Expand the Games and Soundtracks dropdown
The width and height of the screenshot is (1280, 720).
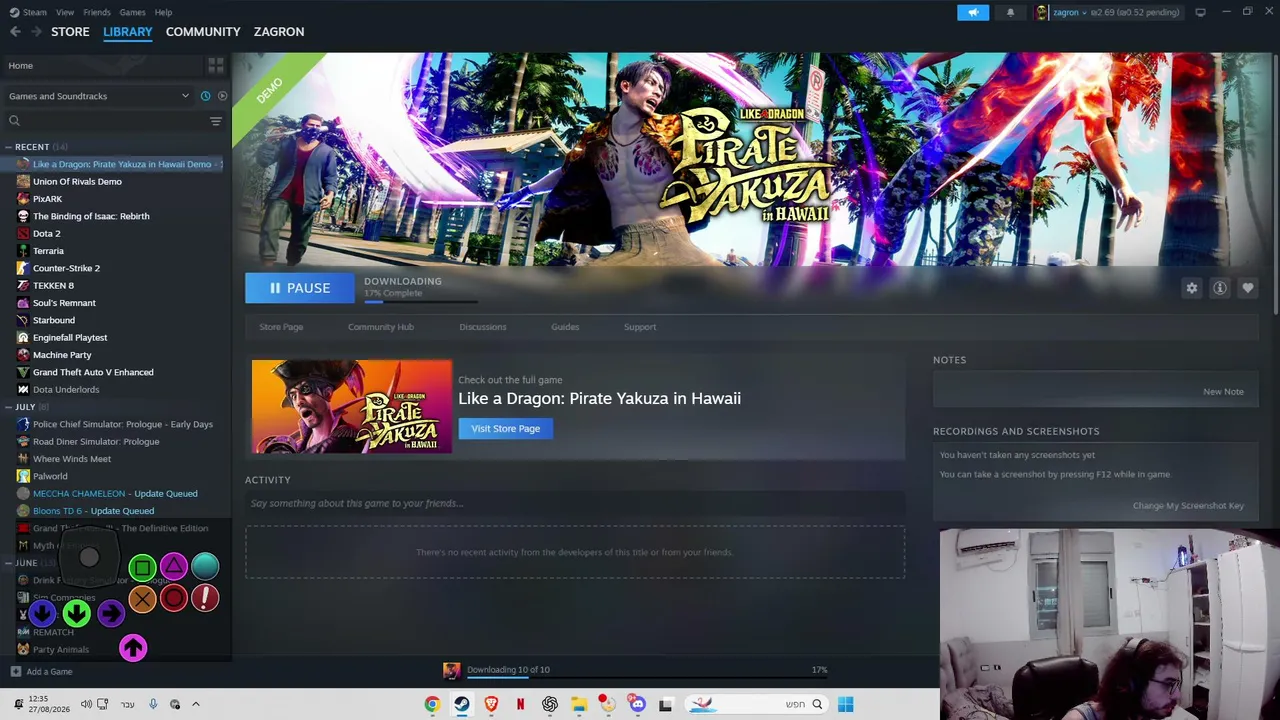98,96
